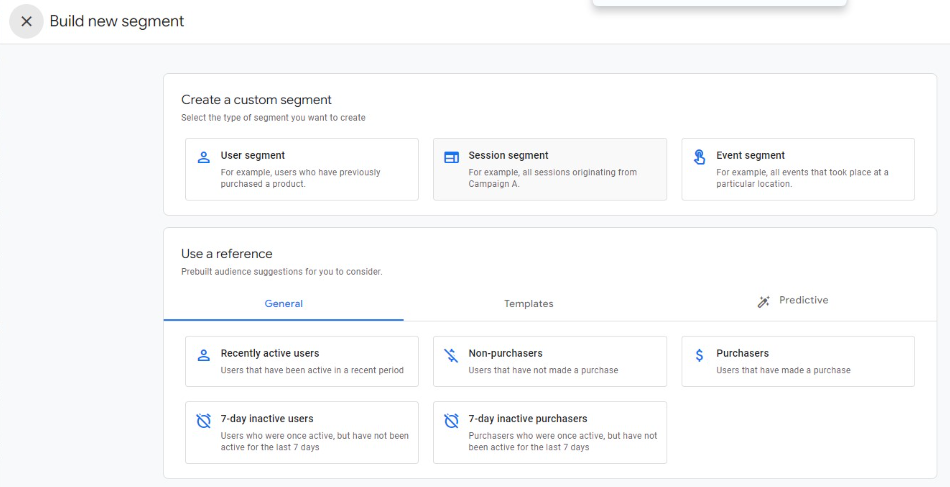Screen dimensions: 950x487
Task: Click the Non-purchasers crossed-out dollar icon
Action: 451,355
